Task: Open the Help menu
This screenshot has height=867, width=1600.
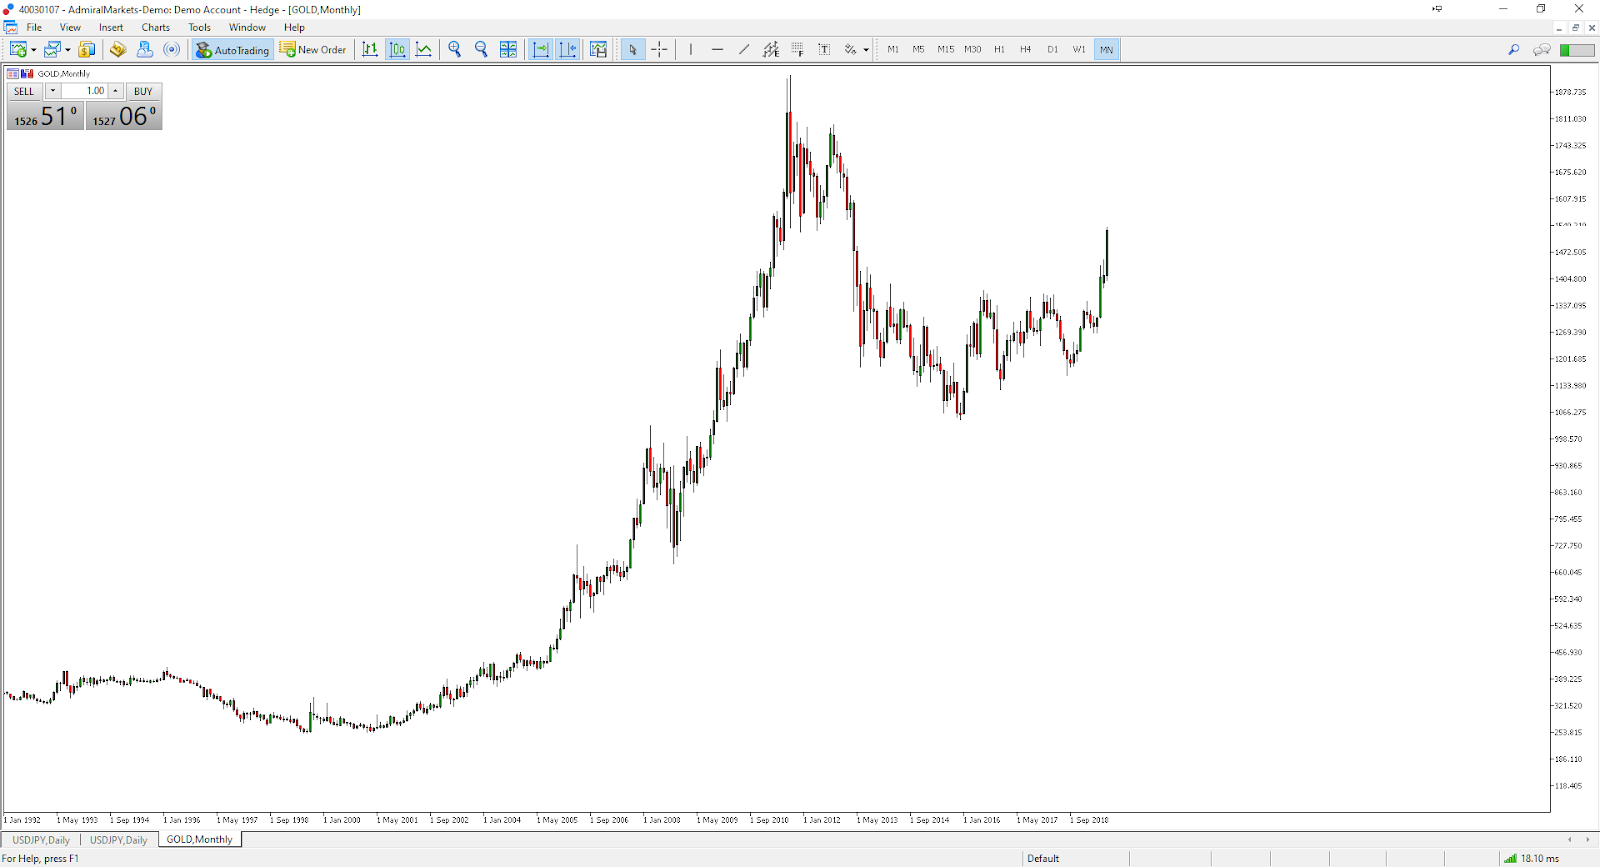Action: tap(294, 27)
